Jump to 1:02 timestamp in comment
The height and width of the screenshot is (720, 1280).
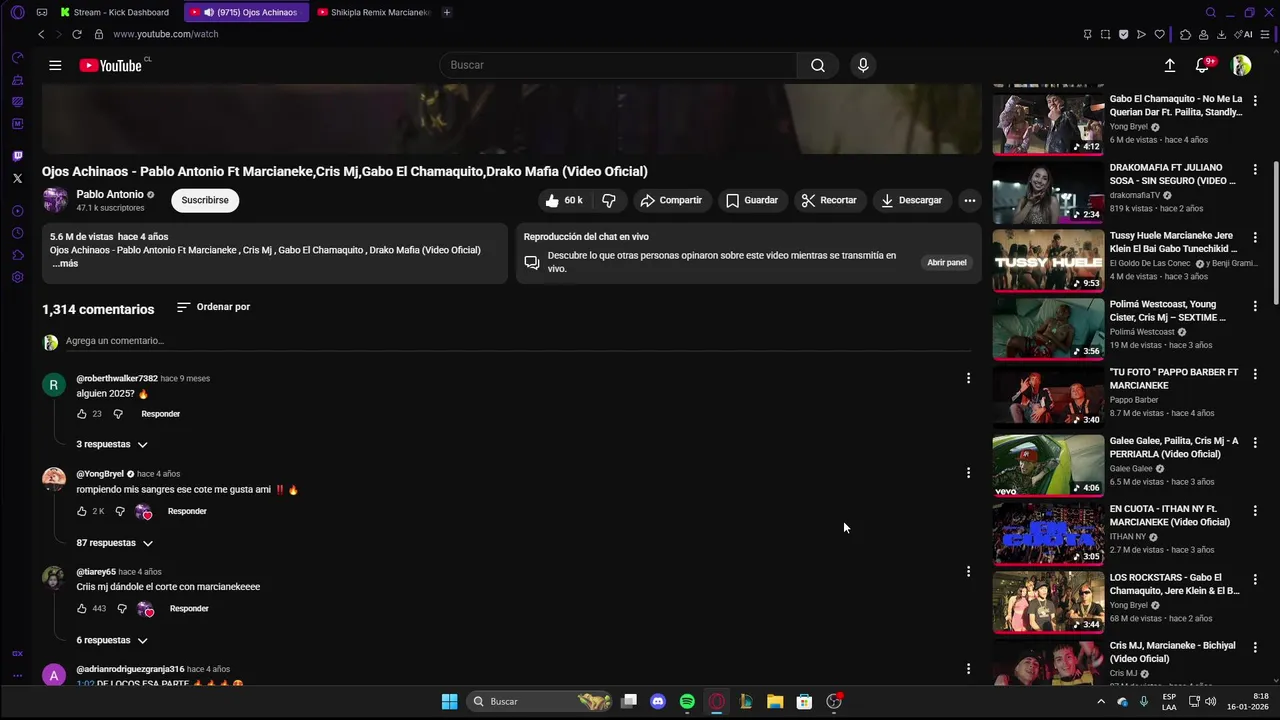coord(85,684)
